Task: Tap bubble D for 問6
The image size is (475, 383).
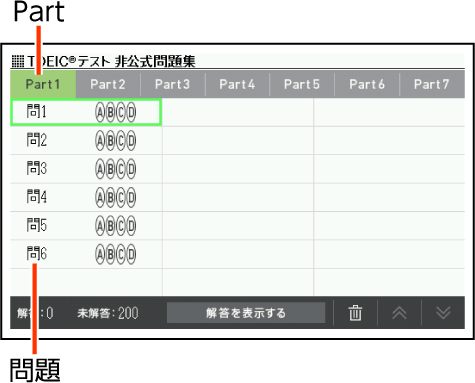Action: pyautogui.click(x=131, y=254)
